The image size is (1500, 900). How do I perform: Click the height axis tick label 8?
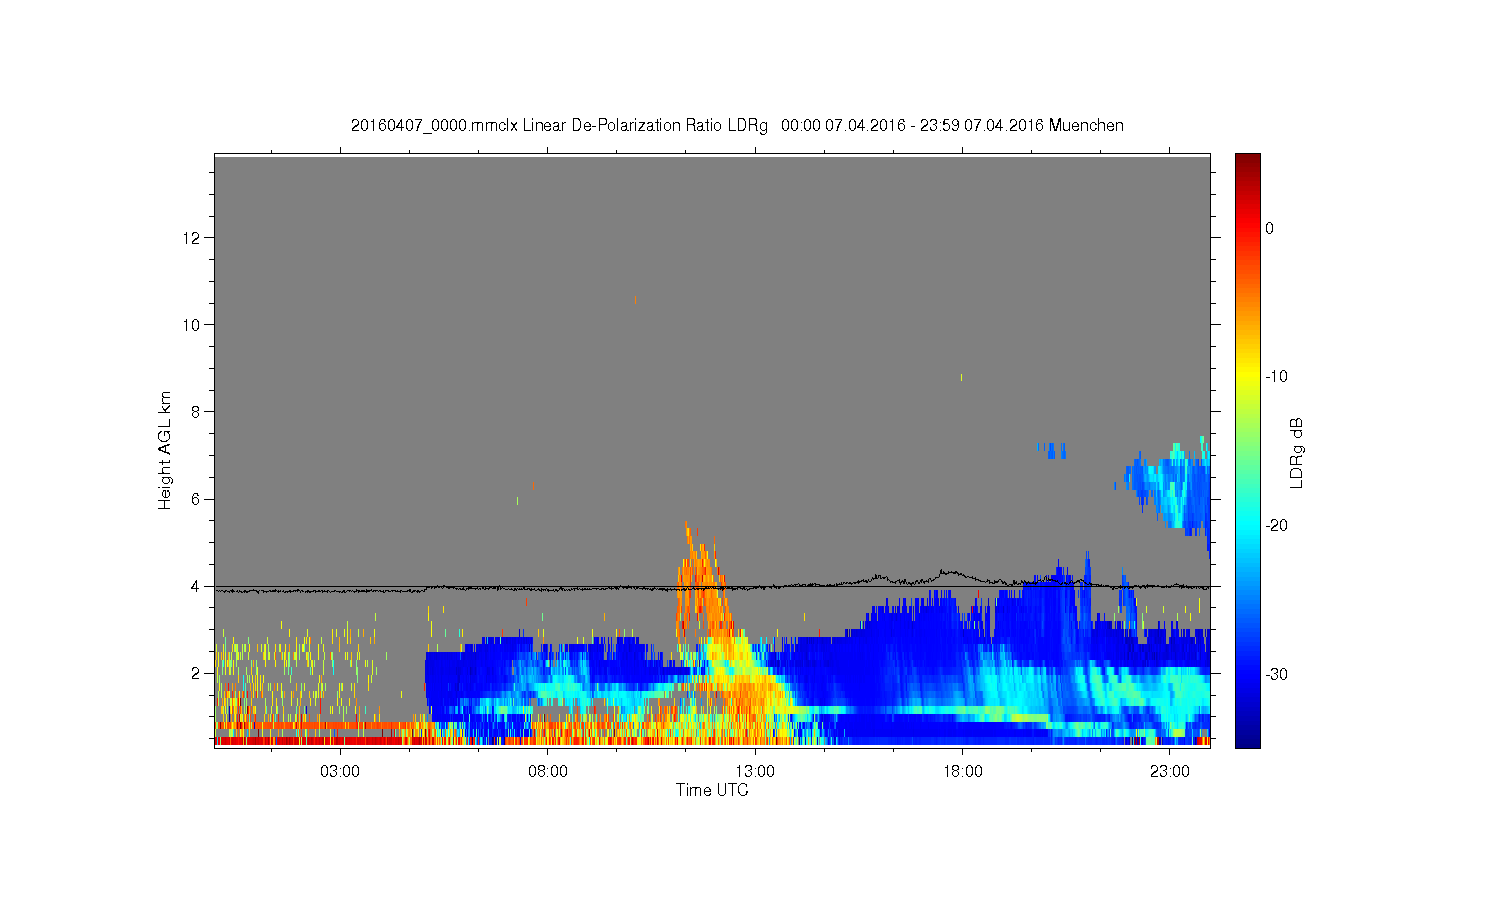tap(197, 412)
